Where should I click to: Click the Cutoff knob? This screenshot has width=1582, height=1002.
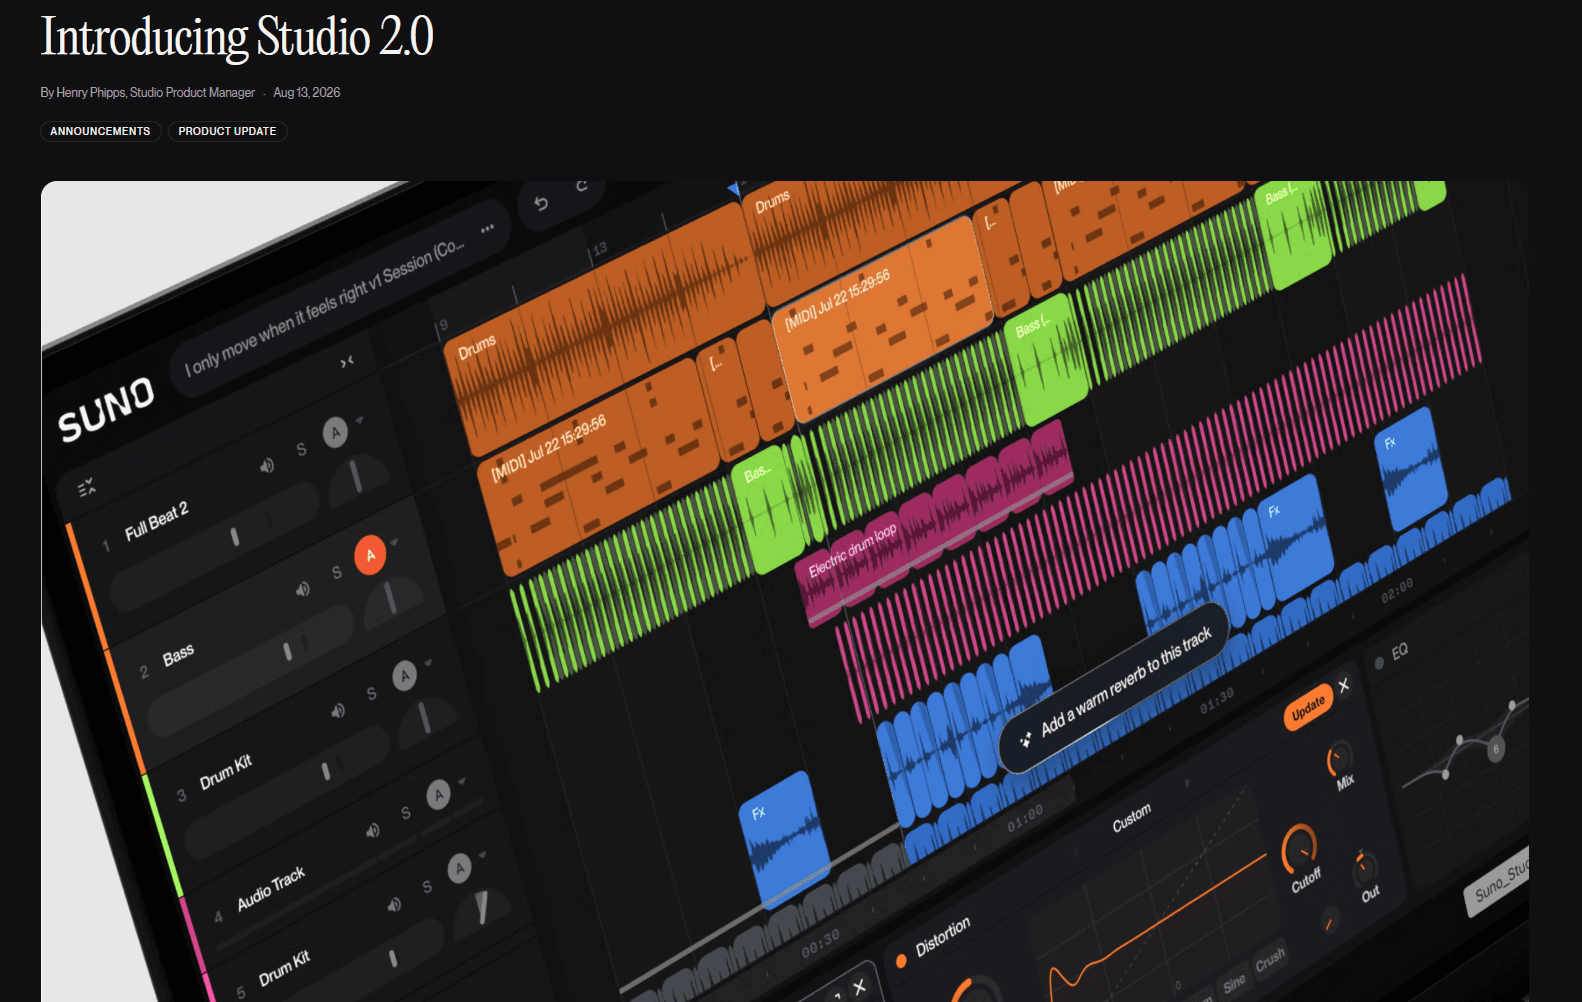click(x=1299, y=847)
